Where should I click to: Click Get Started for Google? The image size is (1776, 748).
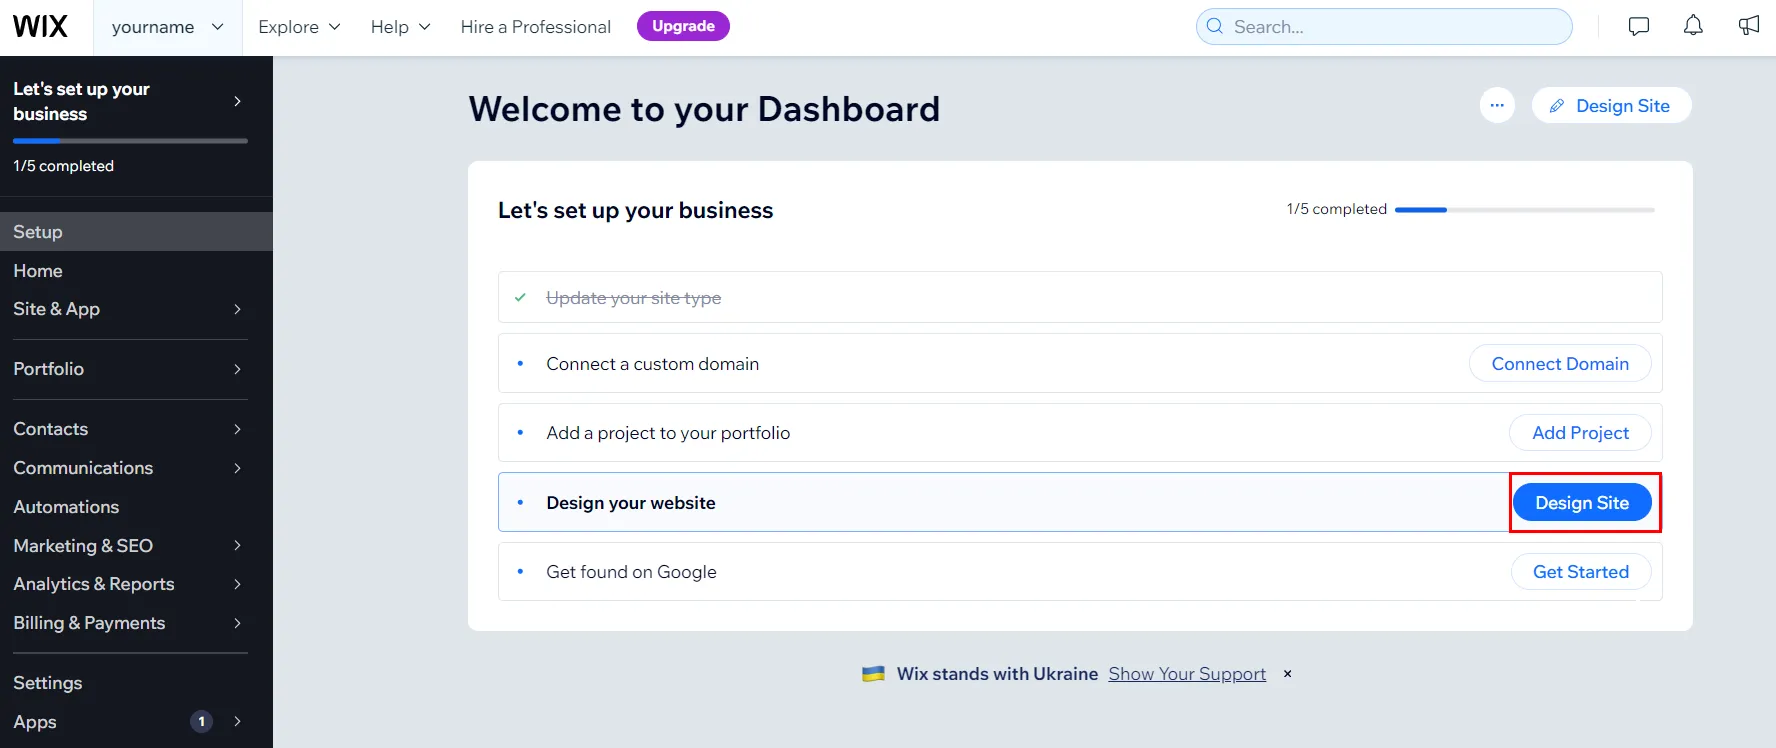pyautogui.click(x=1581, y=572)
